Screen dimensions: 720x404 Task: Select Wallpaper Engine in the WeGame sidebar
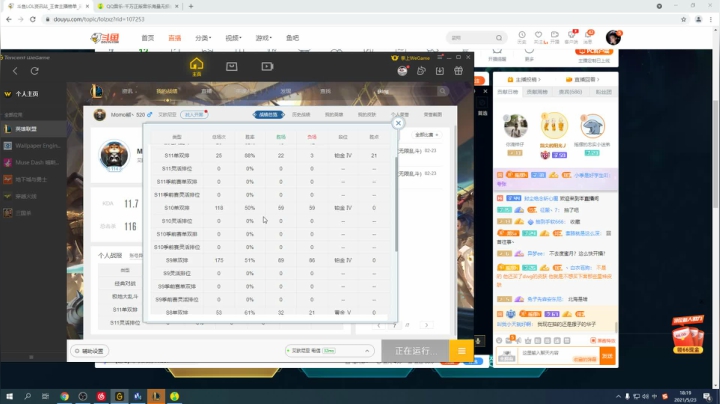point(33,146)
